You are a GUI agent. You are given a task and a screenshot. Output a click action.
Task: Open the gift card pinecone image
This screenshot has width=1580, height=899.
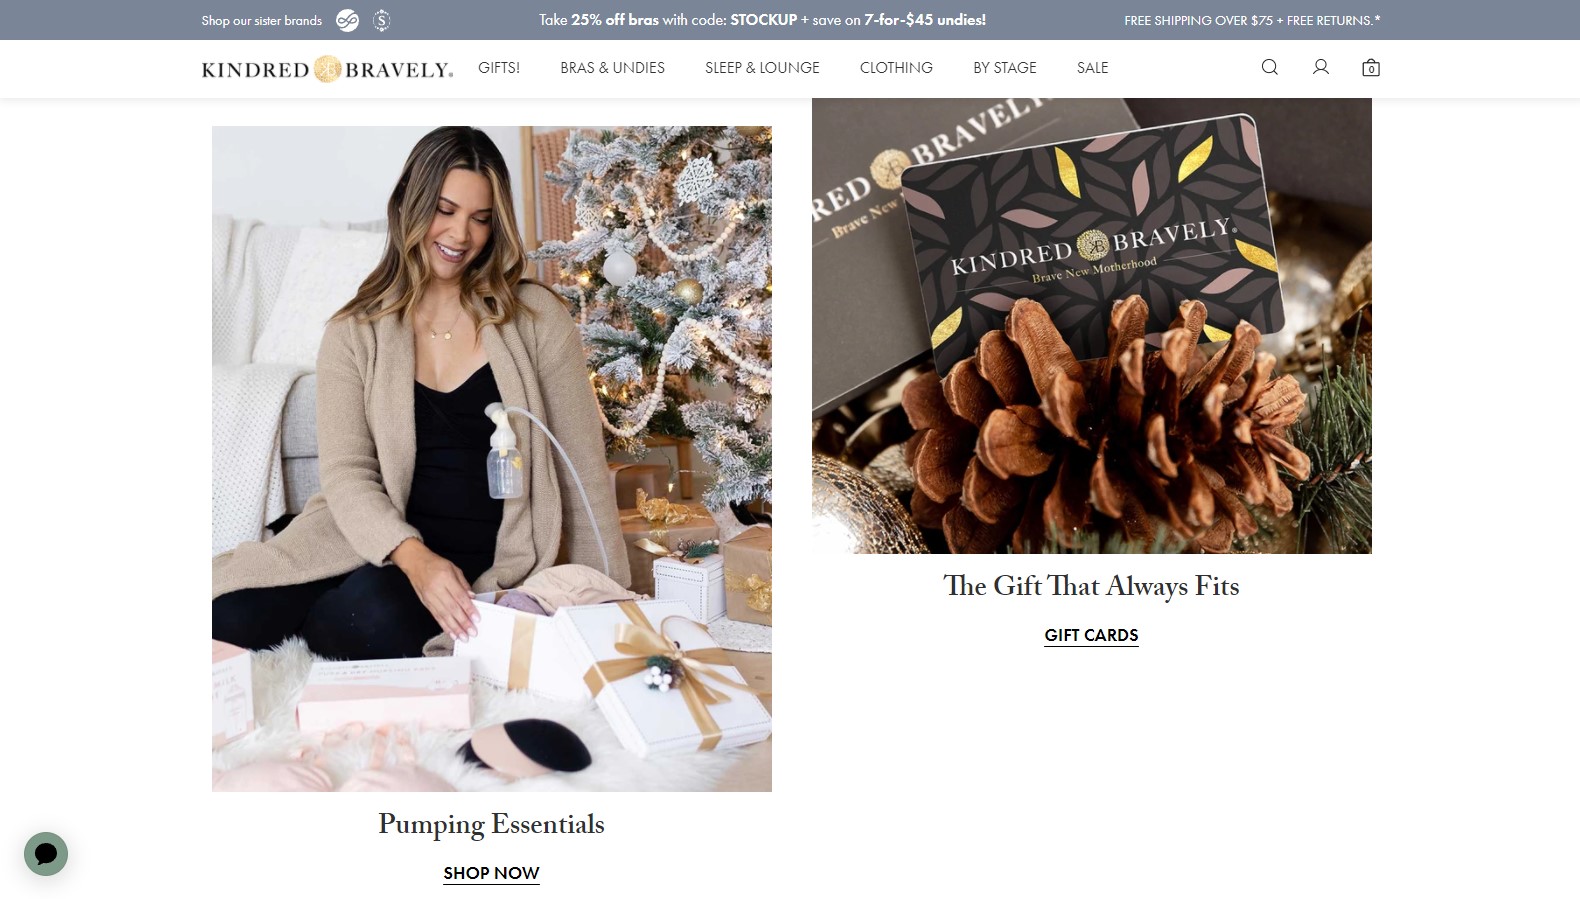(1092, 326)
